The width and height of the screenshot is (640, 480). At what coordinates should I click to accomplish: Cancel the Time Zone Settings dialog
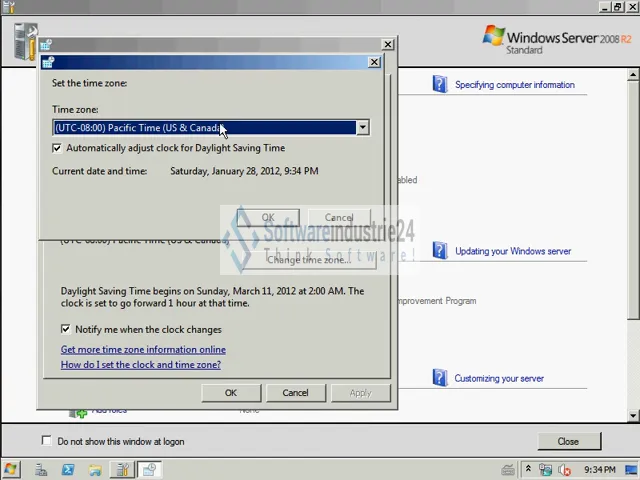click(x=338, y=218)
